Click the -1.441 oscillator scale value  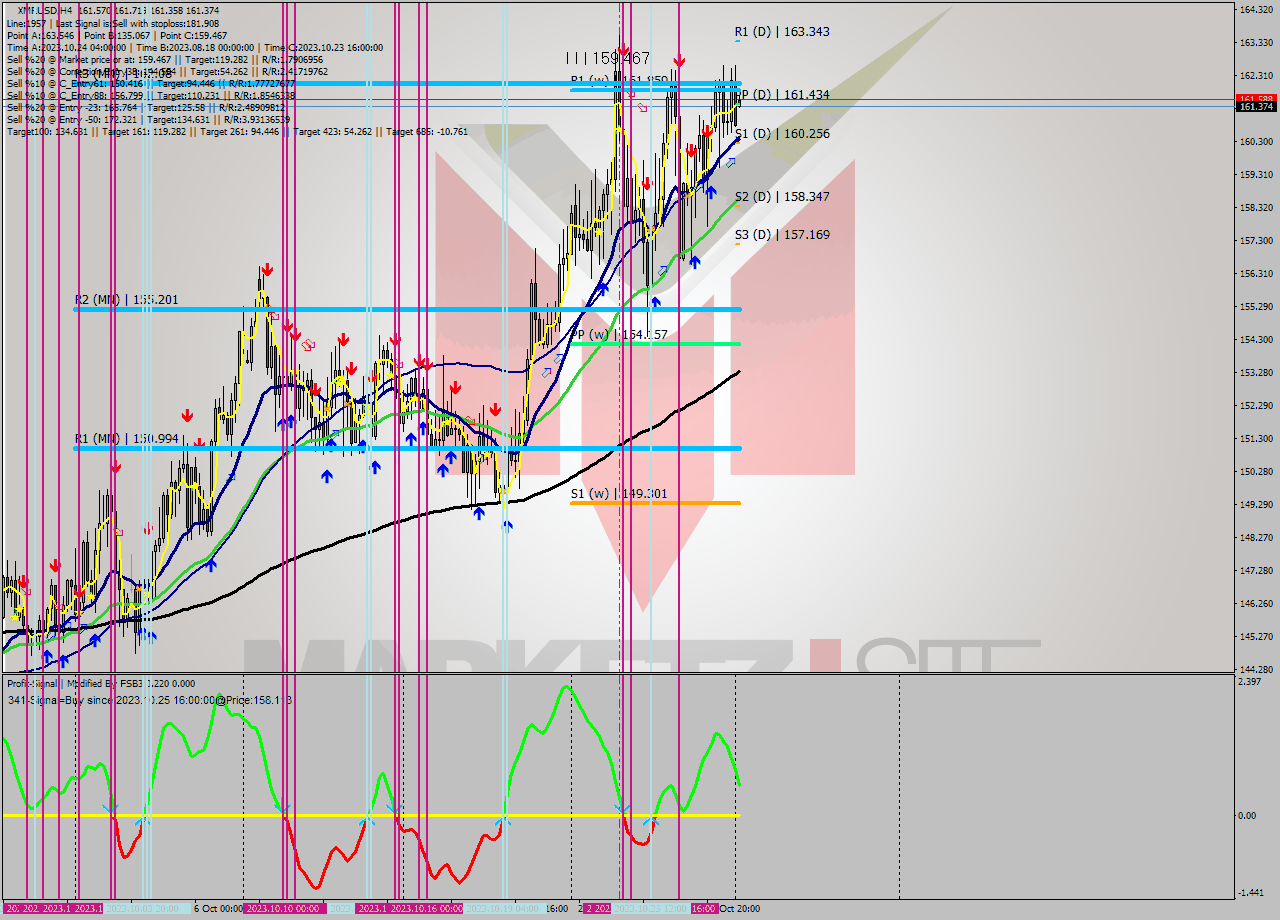1251,893
